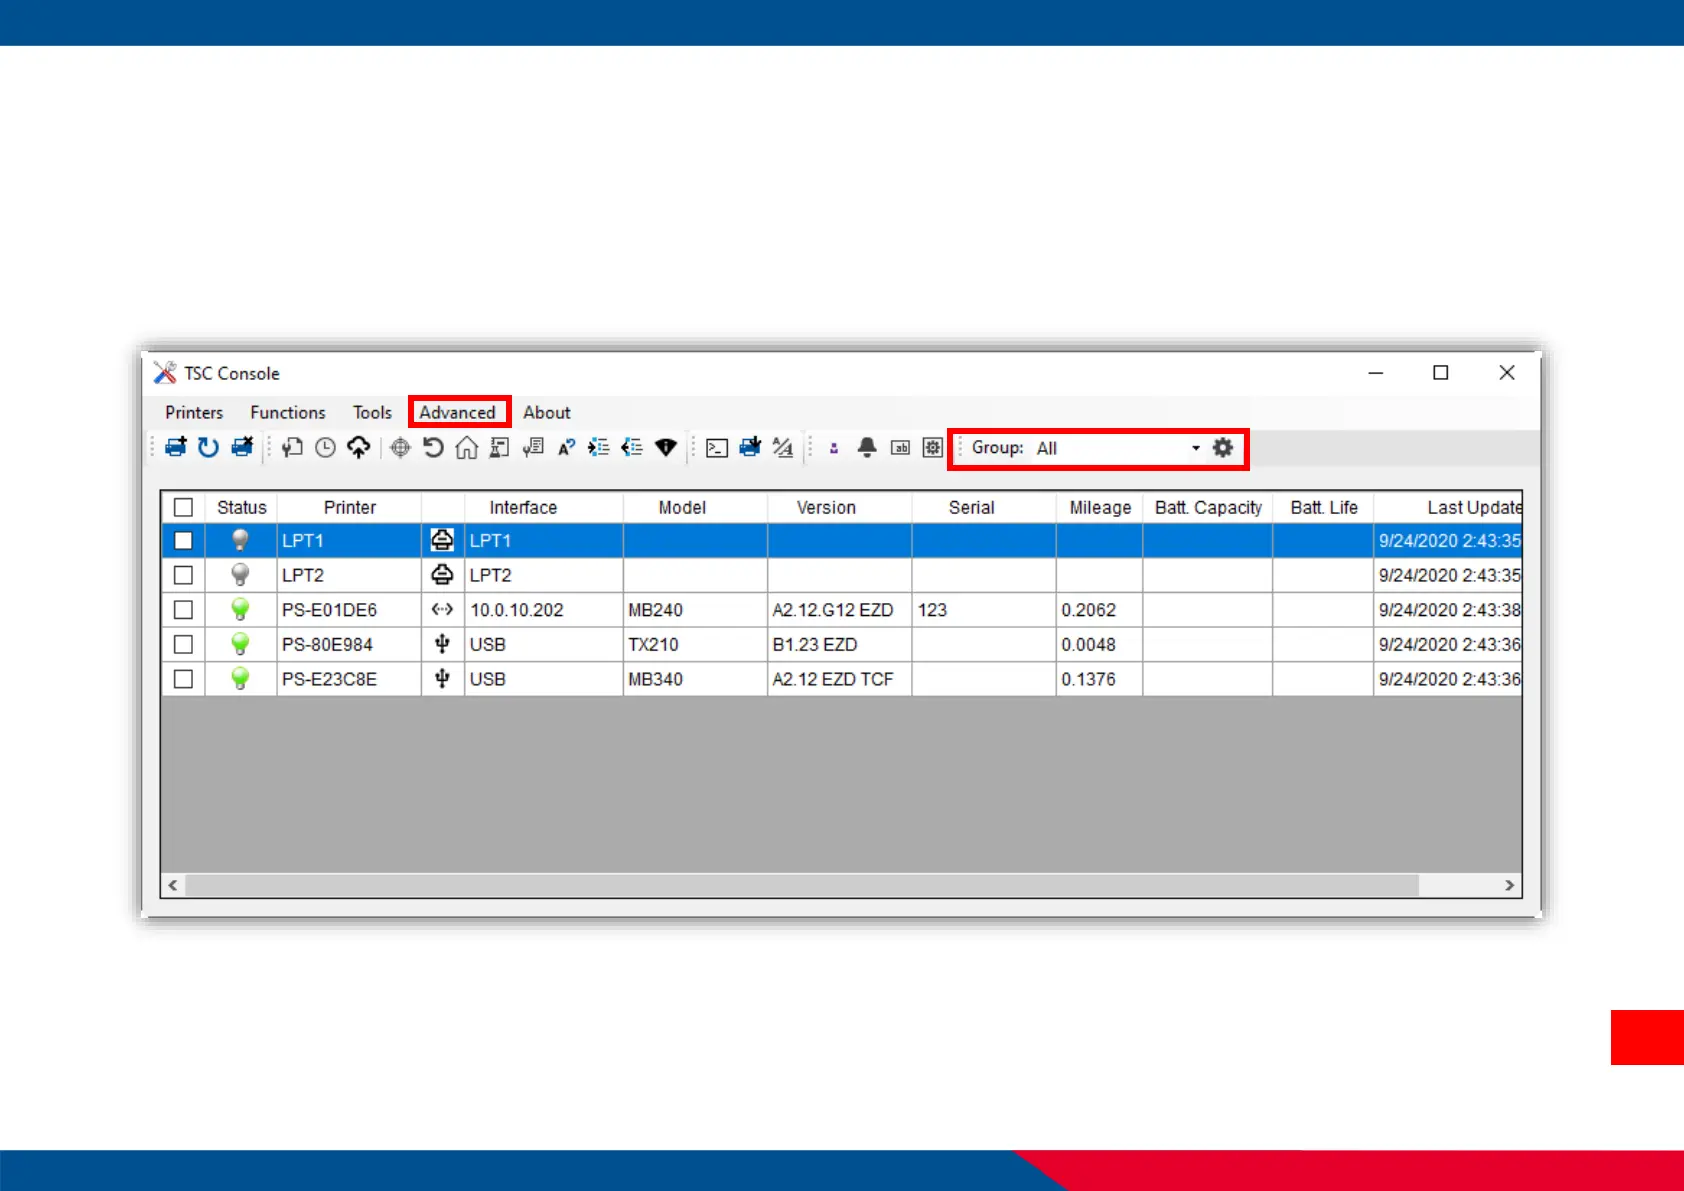Toggle the select-all checkbox in table header
The width and height of the screenshot is (1684, 1191).
[x=183, y=507]
